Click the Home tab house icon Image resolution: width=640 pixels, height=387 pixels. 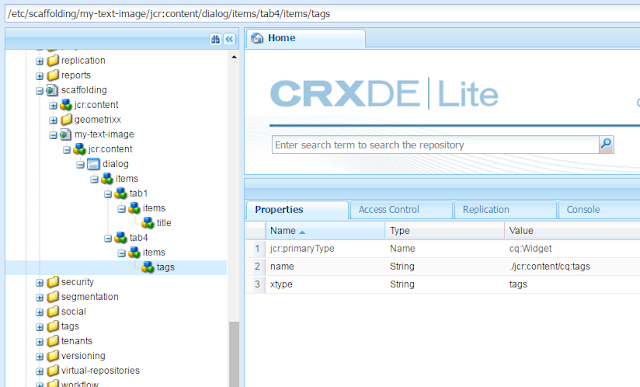point(257,38)
